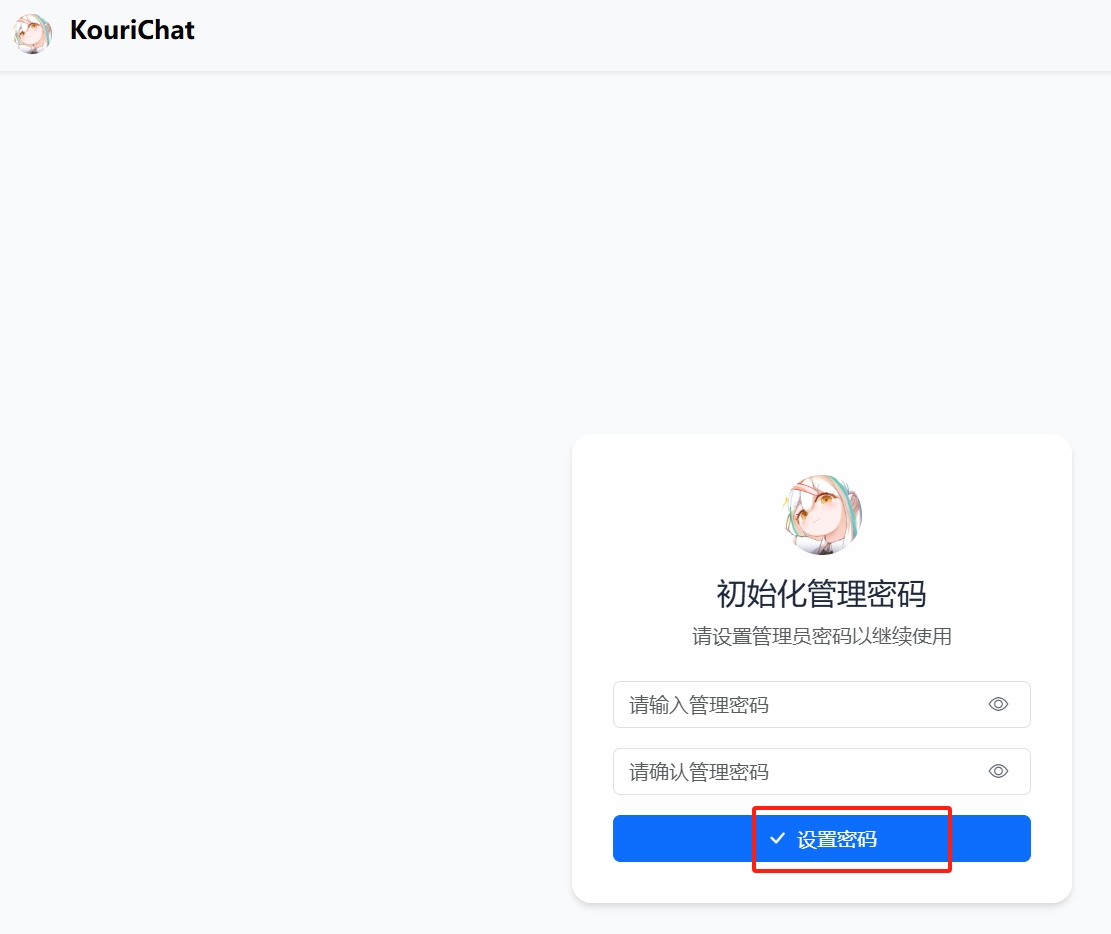Reveal the admin password using first eye icon
The height and width of the screenshot is (934, 1111).
pos(998,704)
